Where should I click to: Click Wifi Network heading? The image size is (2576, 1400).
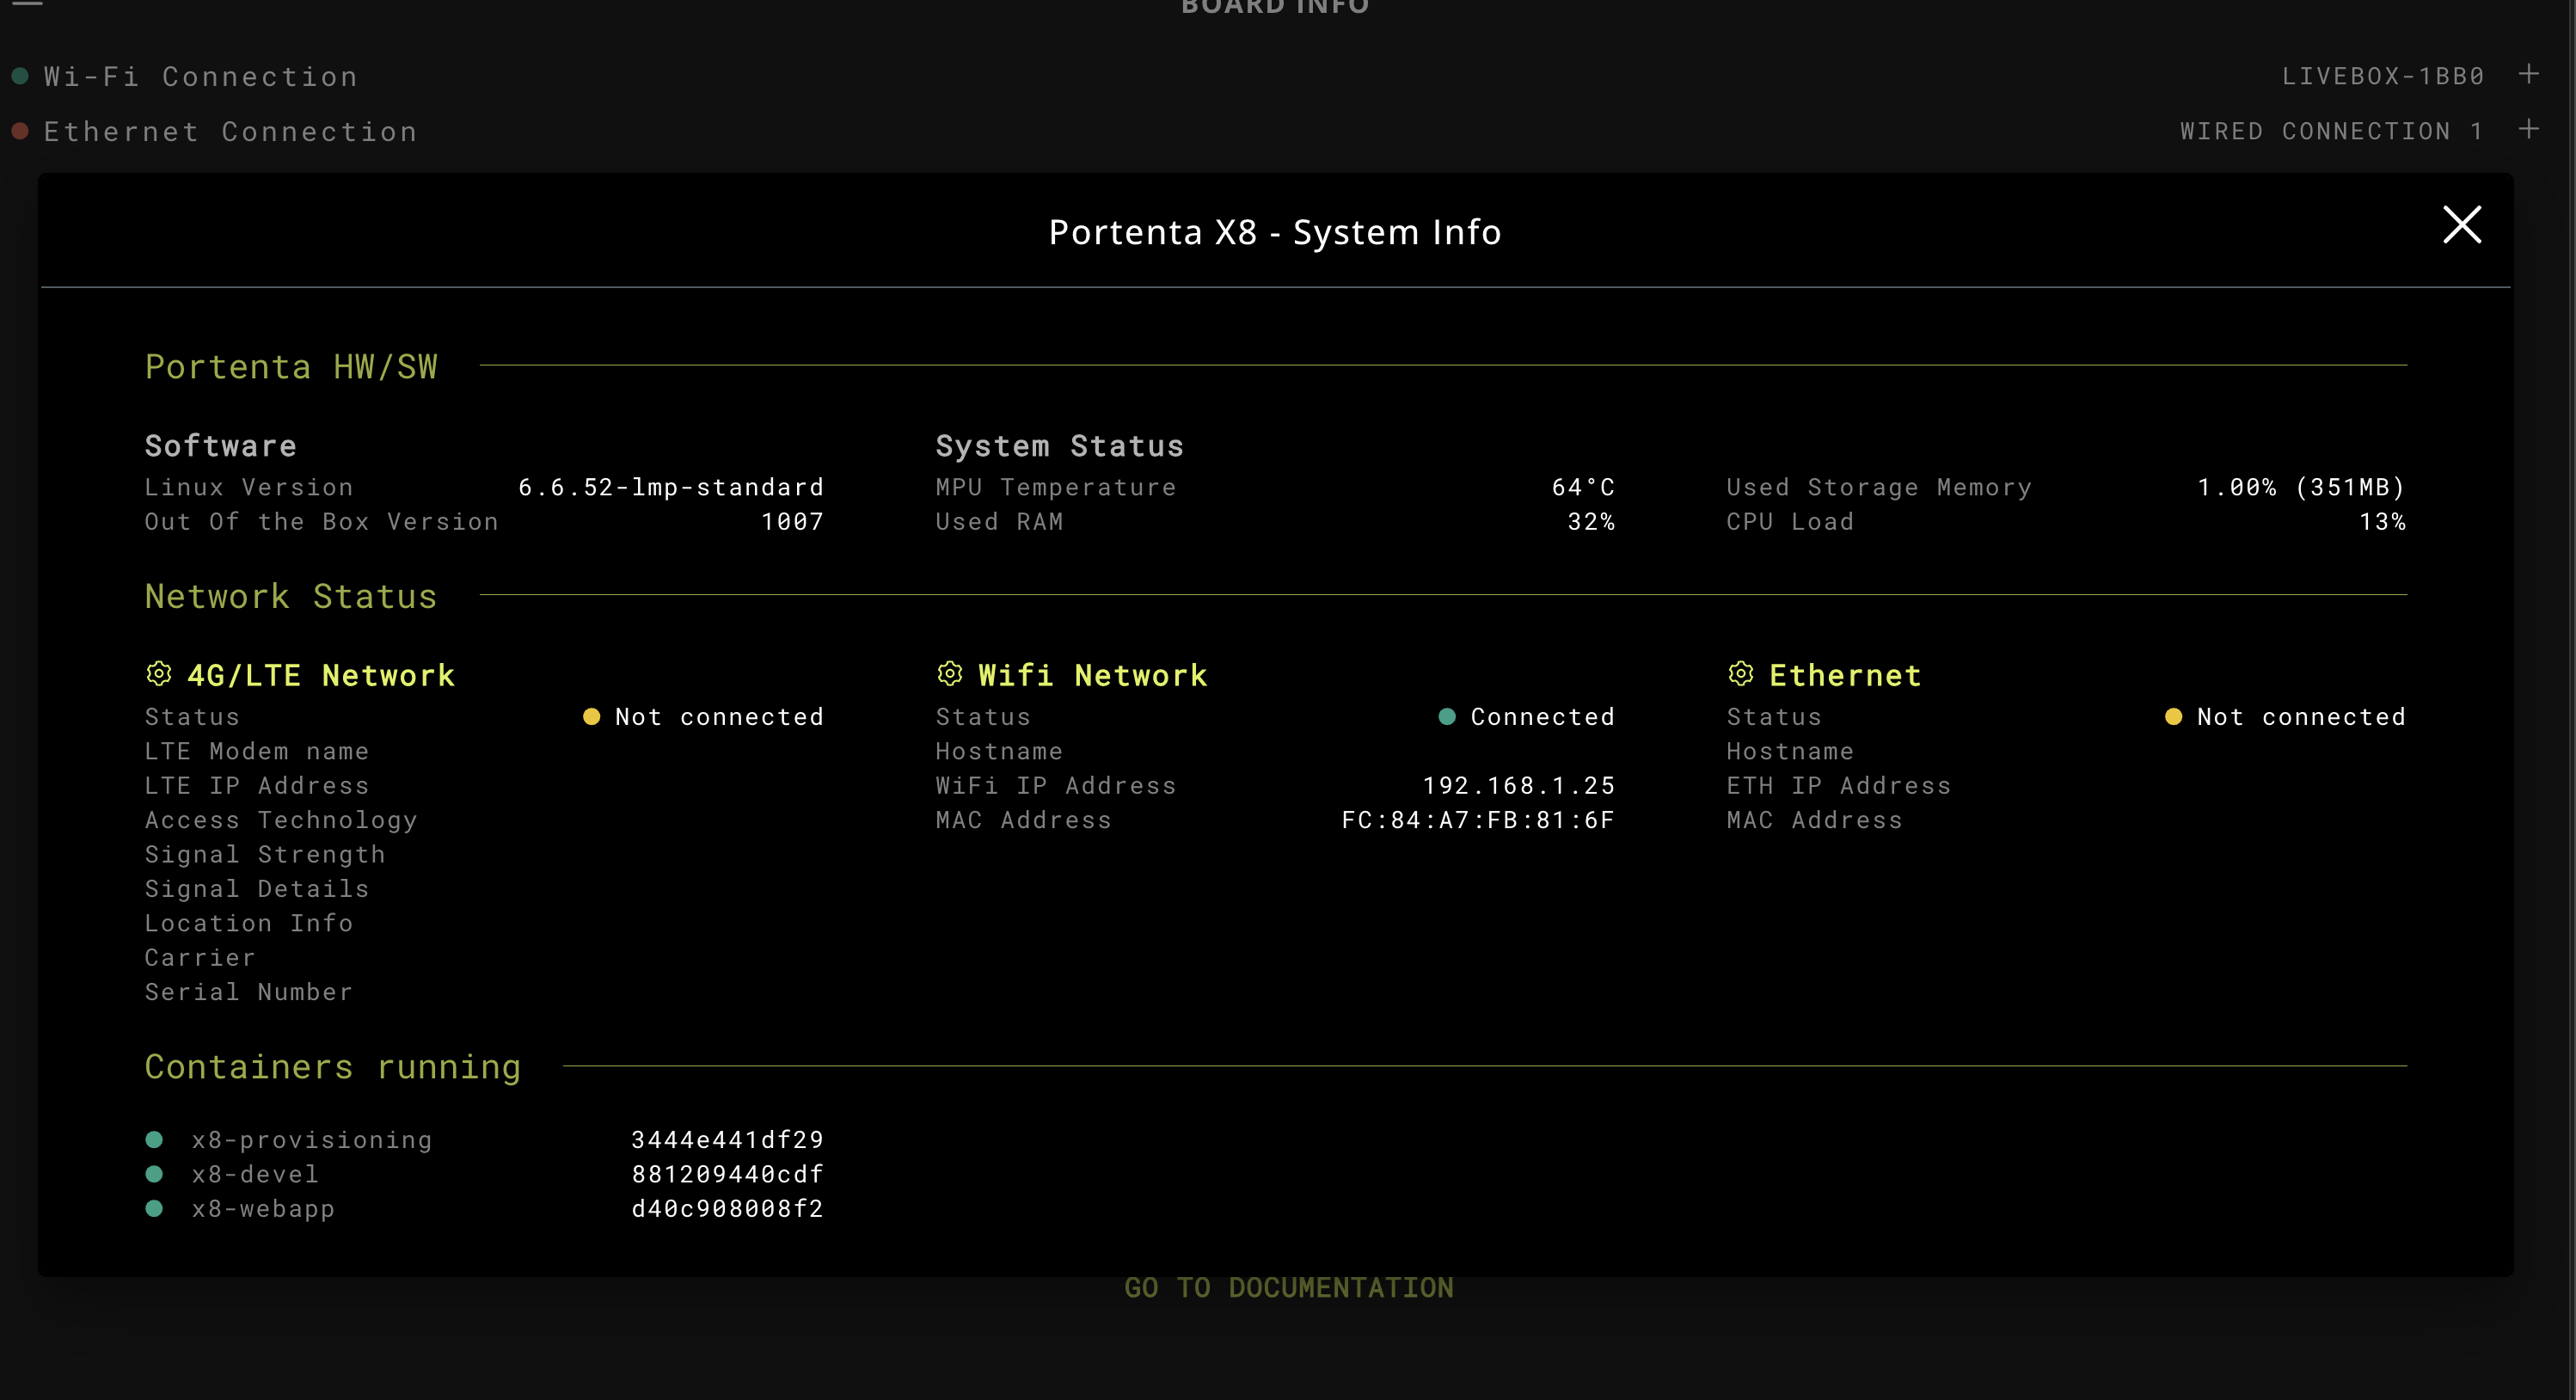(x=1092, y=676)
